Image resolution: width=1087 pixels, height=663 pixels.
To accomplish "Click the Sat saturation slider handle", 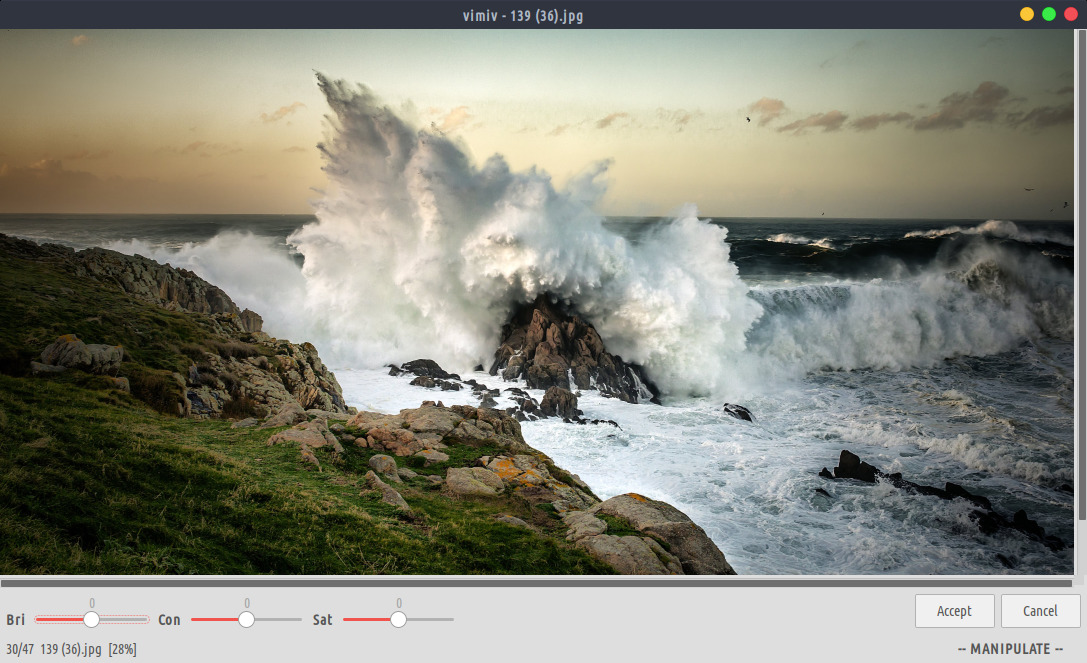I will (x=398, y=619).
